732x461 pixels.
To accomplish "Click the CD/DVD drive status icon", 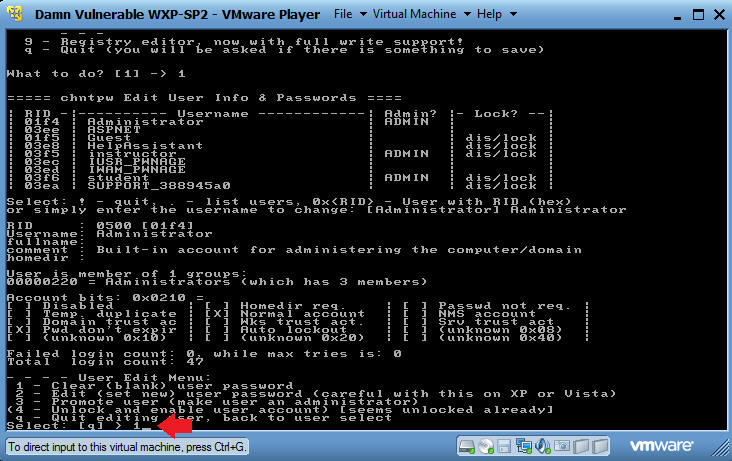I will pos(486,447).
